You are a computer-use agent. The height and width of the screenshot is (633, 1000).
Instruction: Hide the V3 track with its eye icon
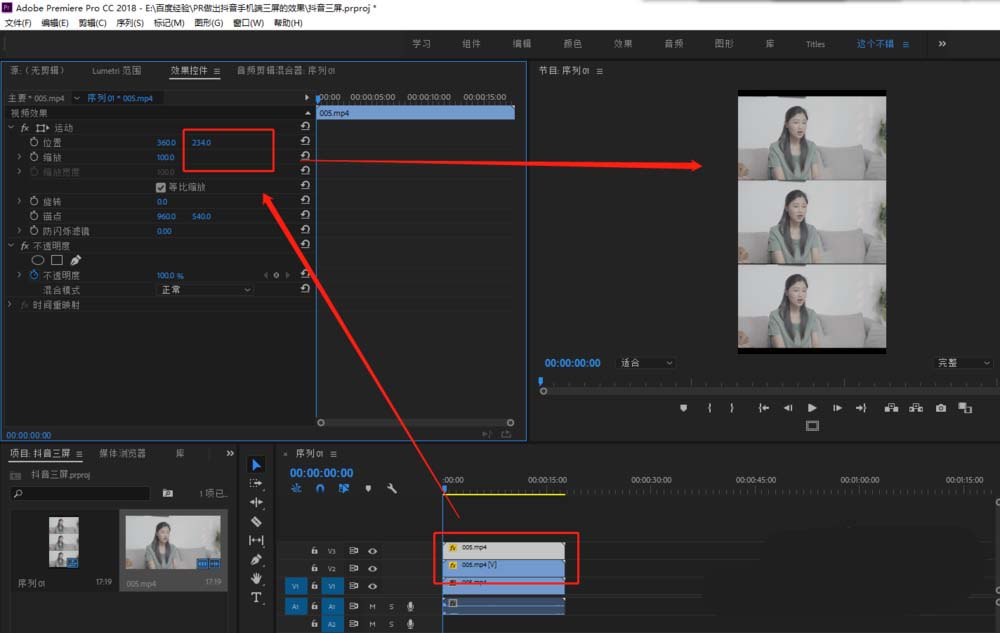pos(373,552)
